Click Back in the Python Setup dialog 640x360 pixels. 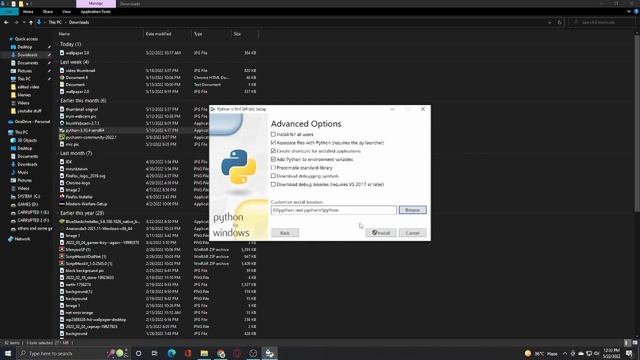click(x=285, y=233)
